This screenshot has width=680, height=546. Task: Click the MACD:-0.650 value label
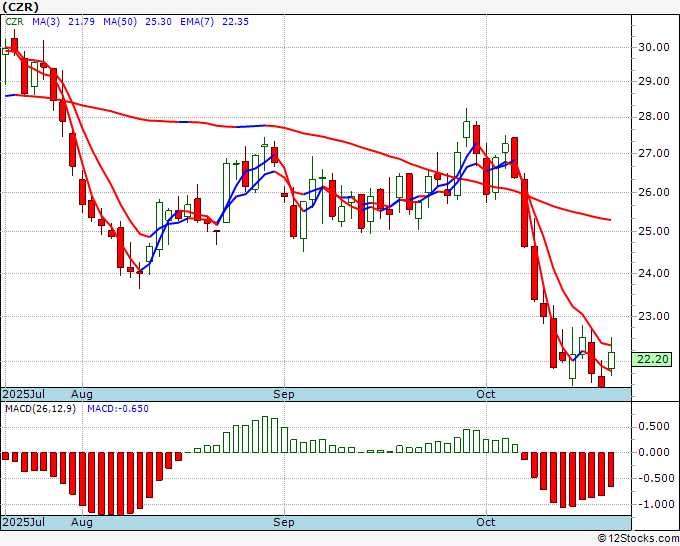click(x=118, y=409)
